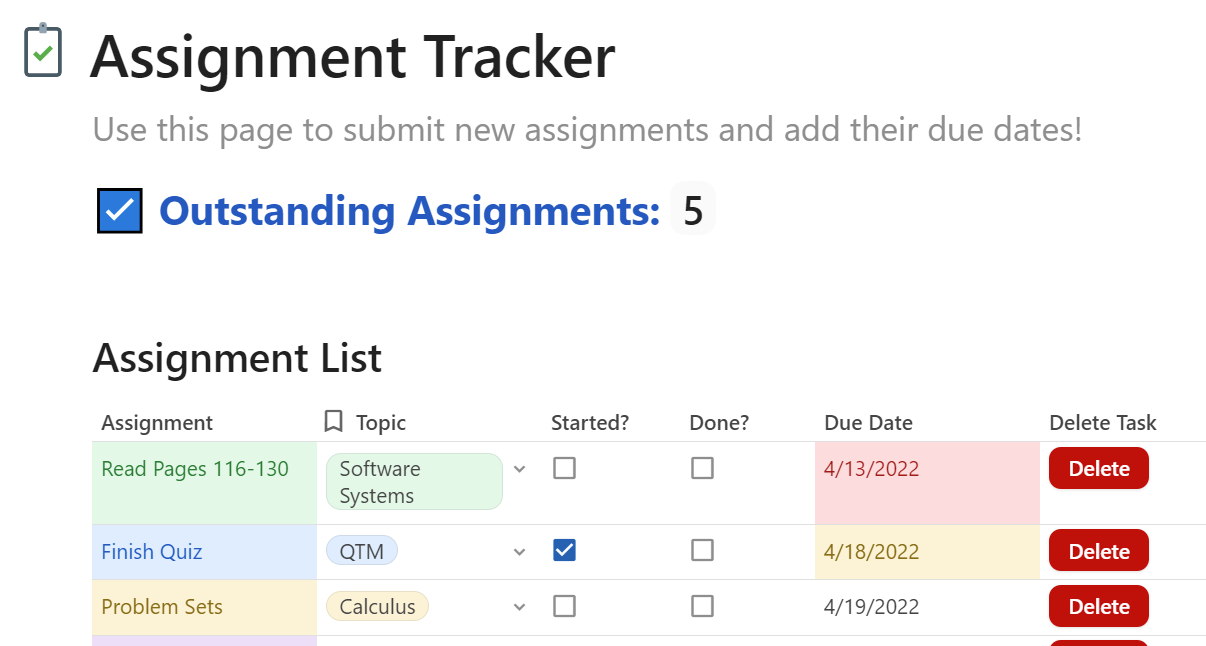Toggle Started checkbox for Read Pages 116-130
The width and height of the screenshot is (1206, 646).
[x=565, y=468]
